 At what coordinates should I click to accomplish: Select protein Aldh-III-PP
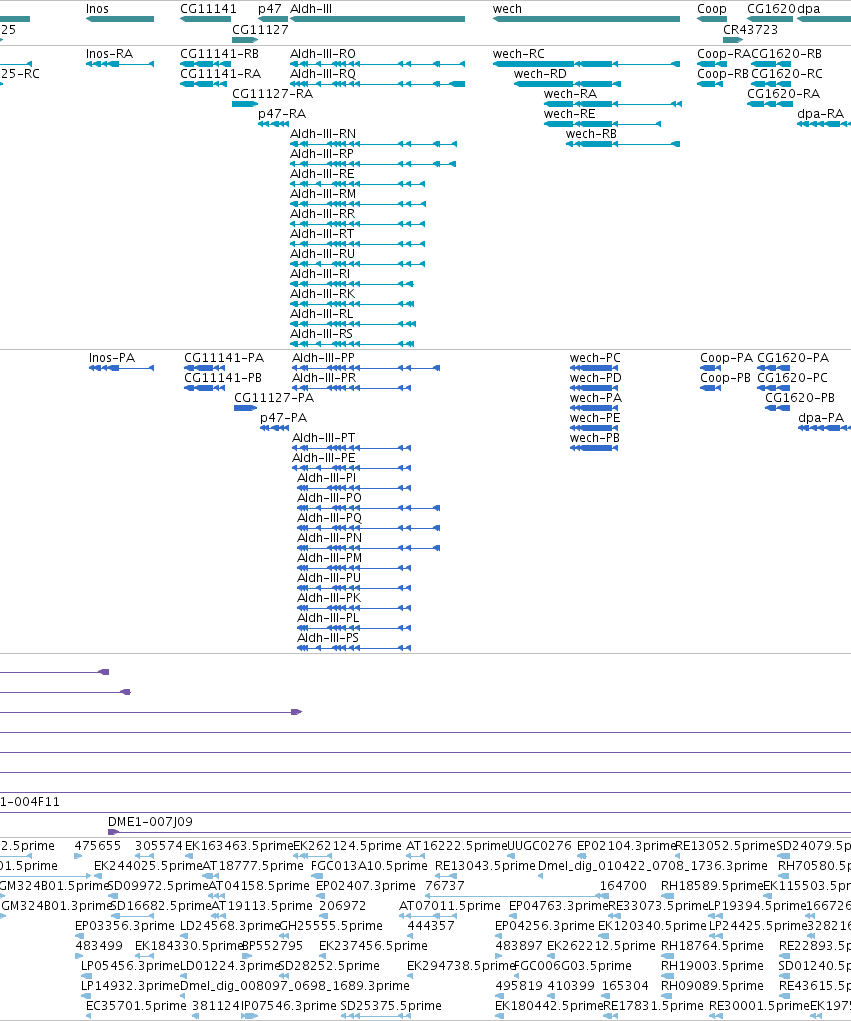[366, 368]
